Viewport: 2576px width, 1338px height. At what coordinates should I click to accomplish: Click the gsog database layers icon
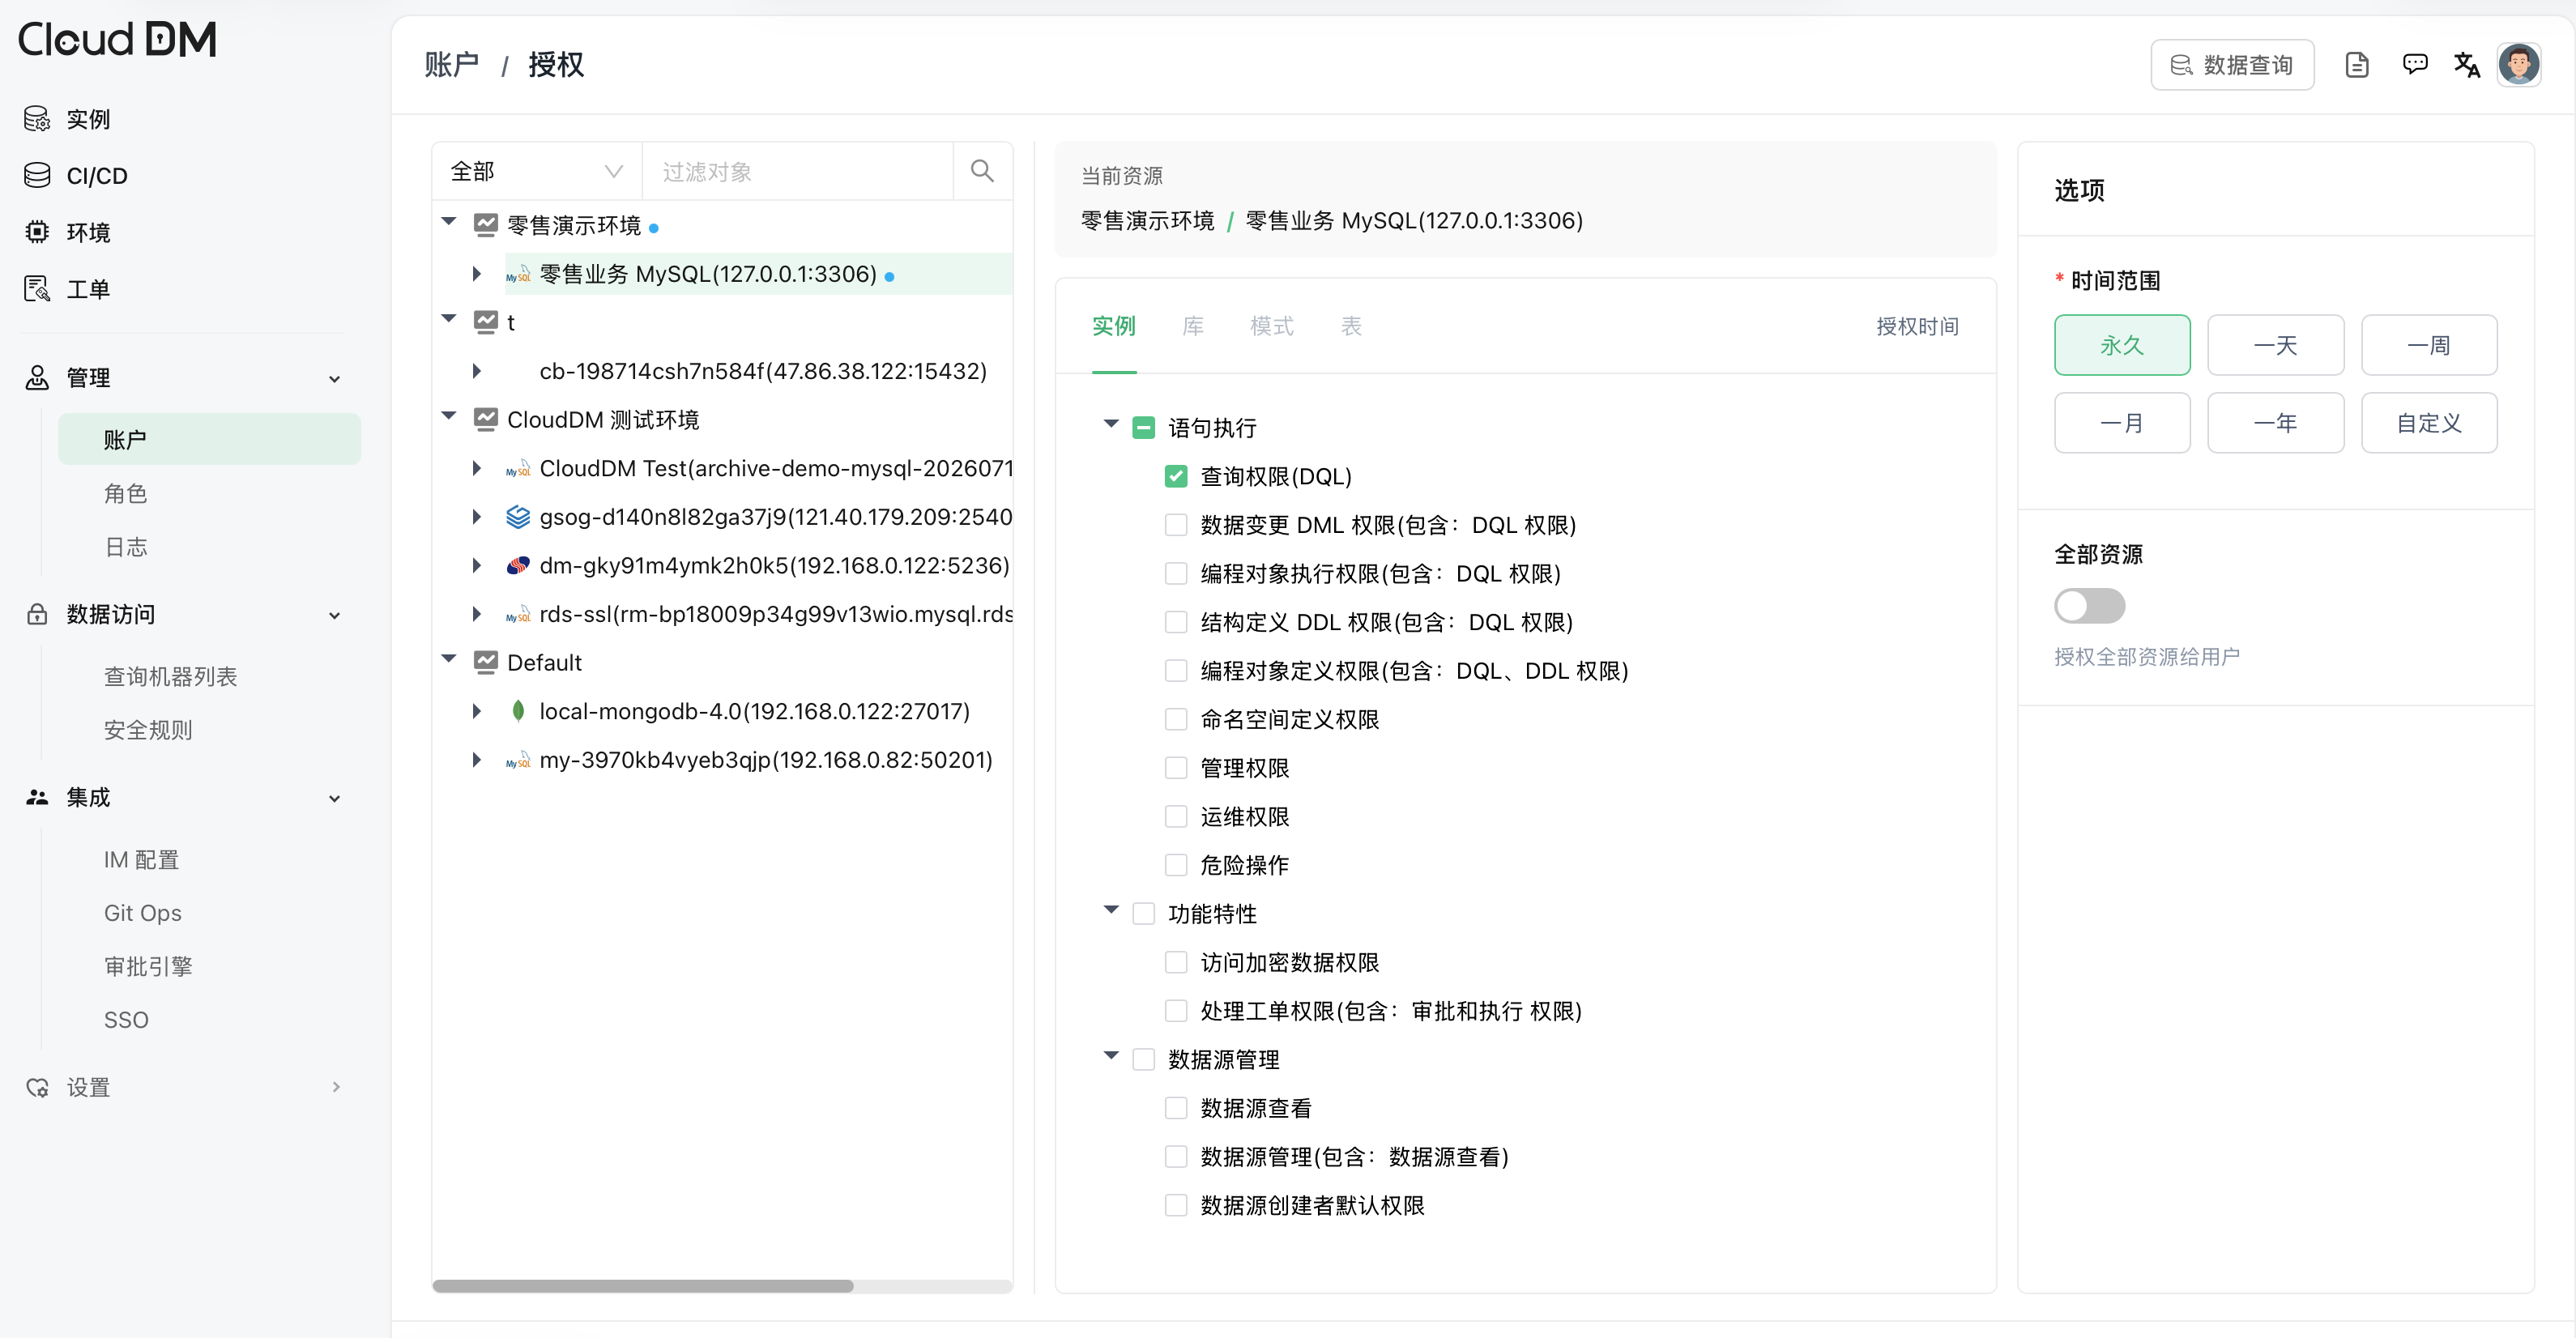coord(518,517)
